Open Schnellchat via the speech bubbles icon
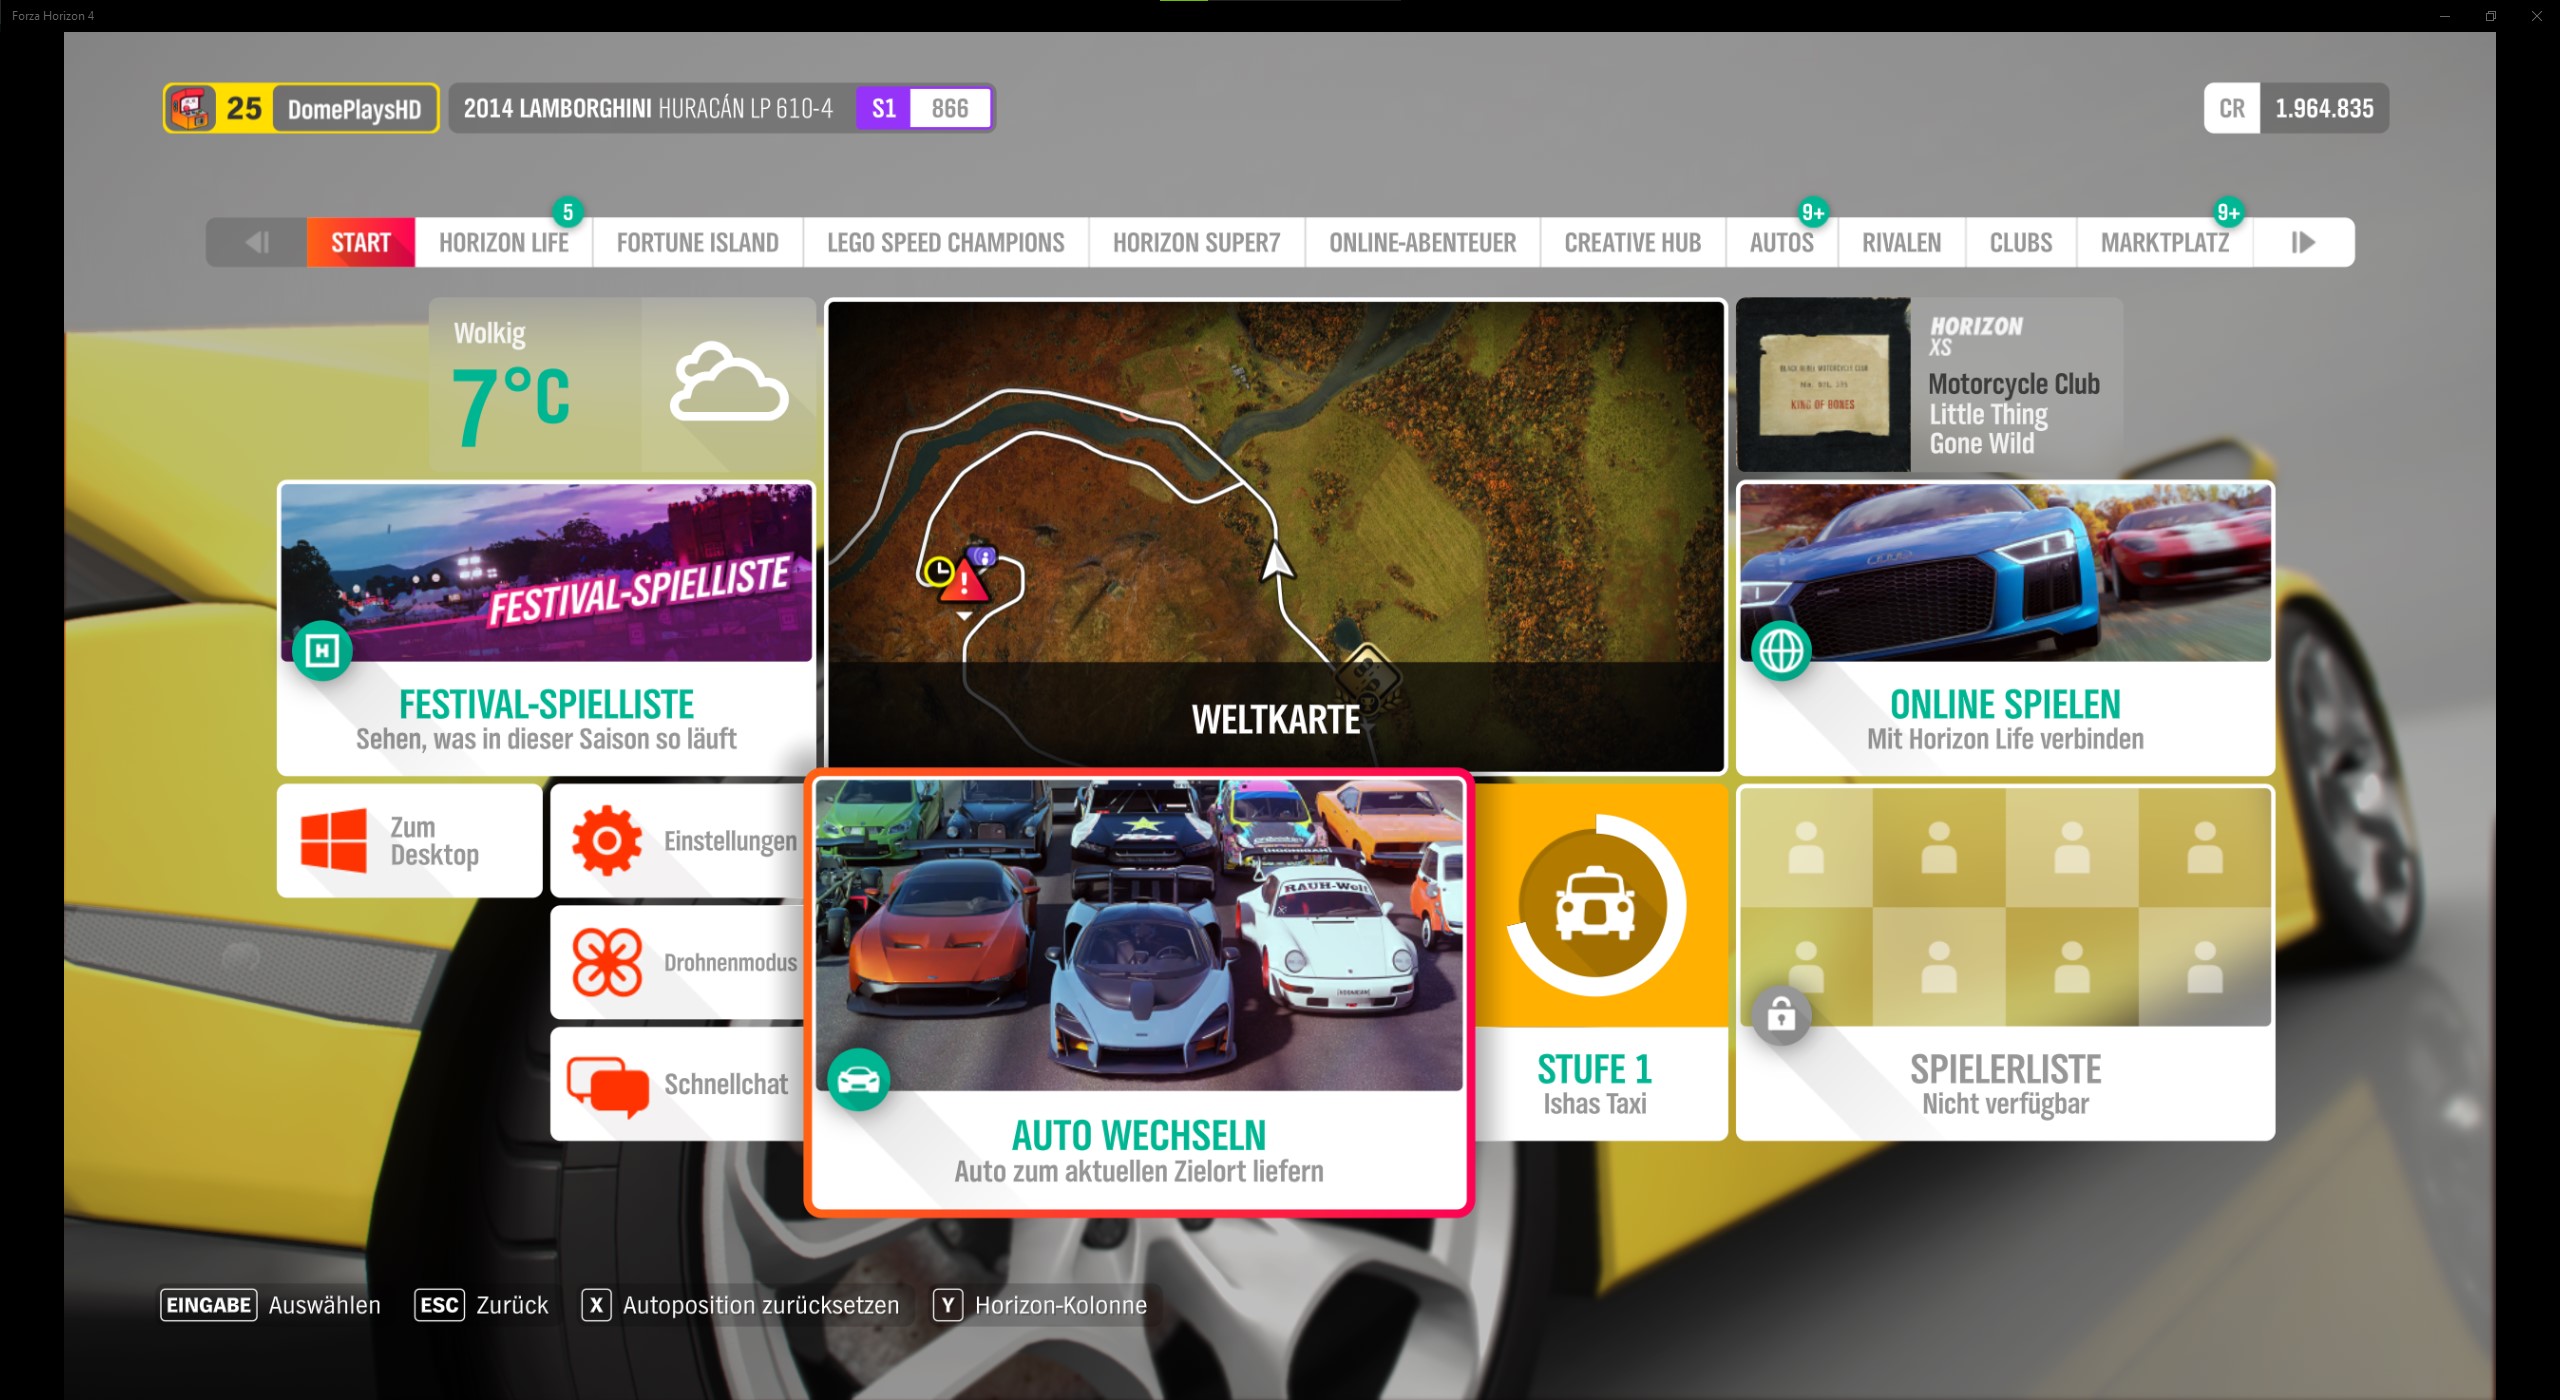Image resolution: width=2560 pixels, height=1400 pixels. pyautogui.click(x=606, y=1084)
